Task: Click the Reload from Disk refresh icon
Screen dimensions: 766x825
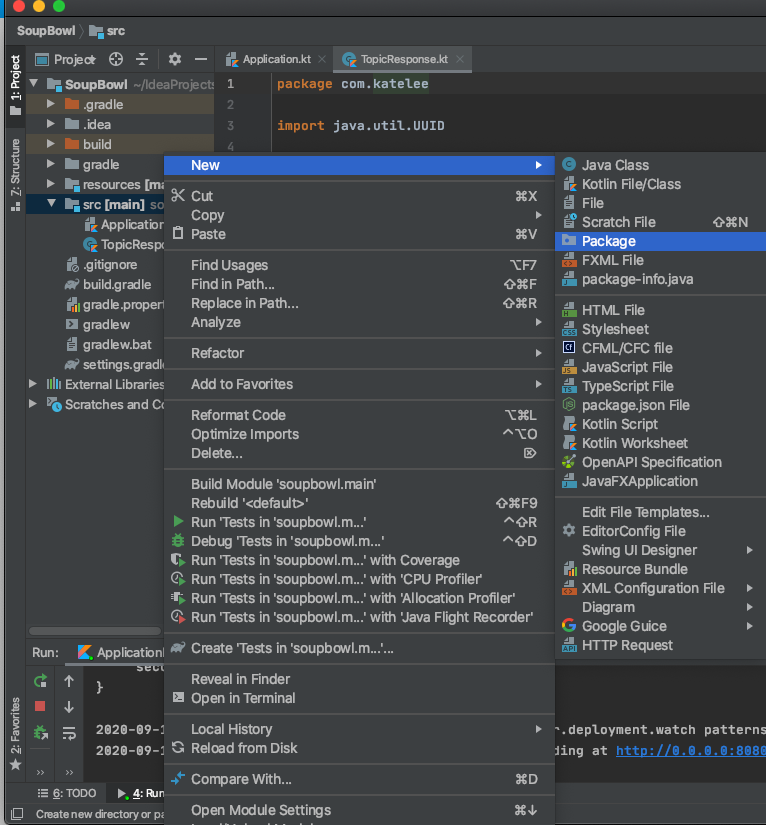Action: point(178,747)
